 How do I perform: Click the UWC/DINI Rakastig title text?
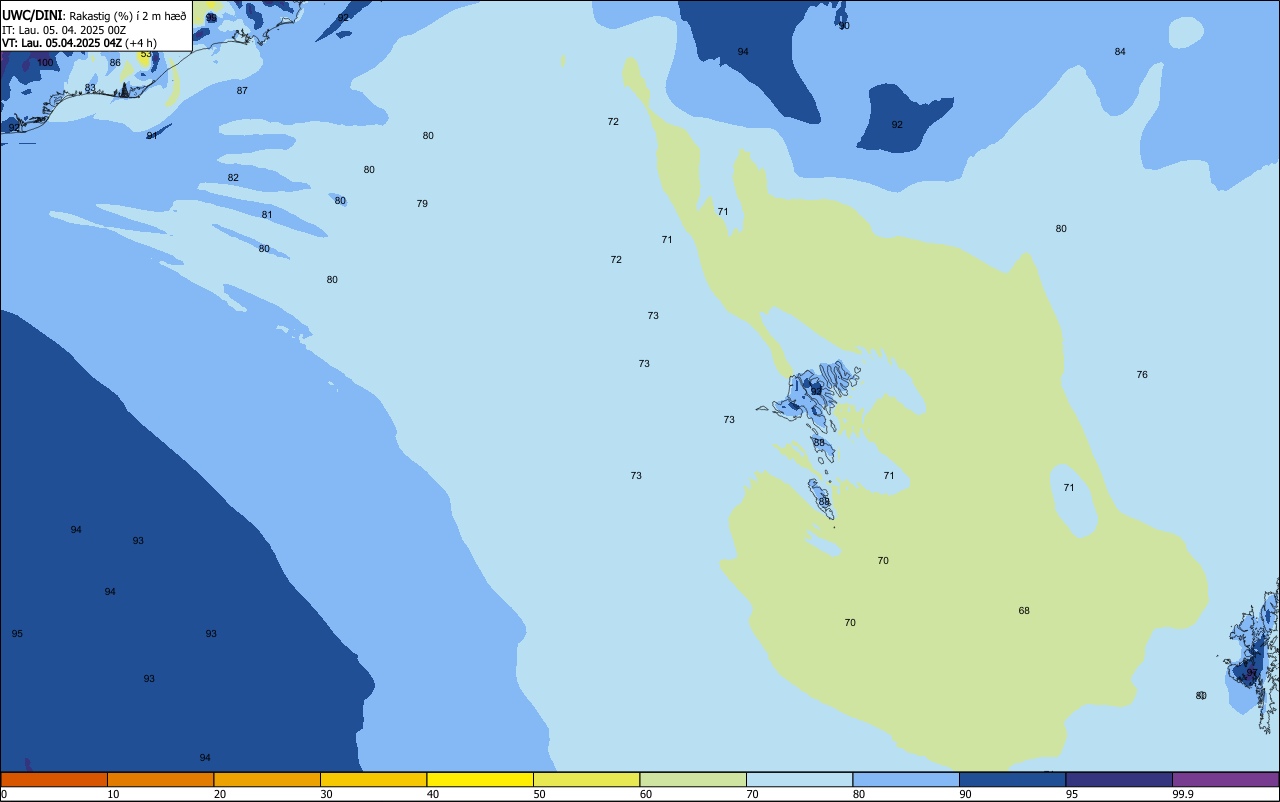coord(94,15)
